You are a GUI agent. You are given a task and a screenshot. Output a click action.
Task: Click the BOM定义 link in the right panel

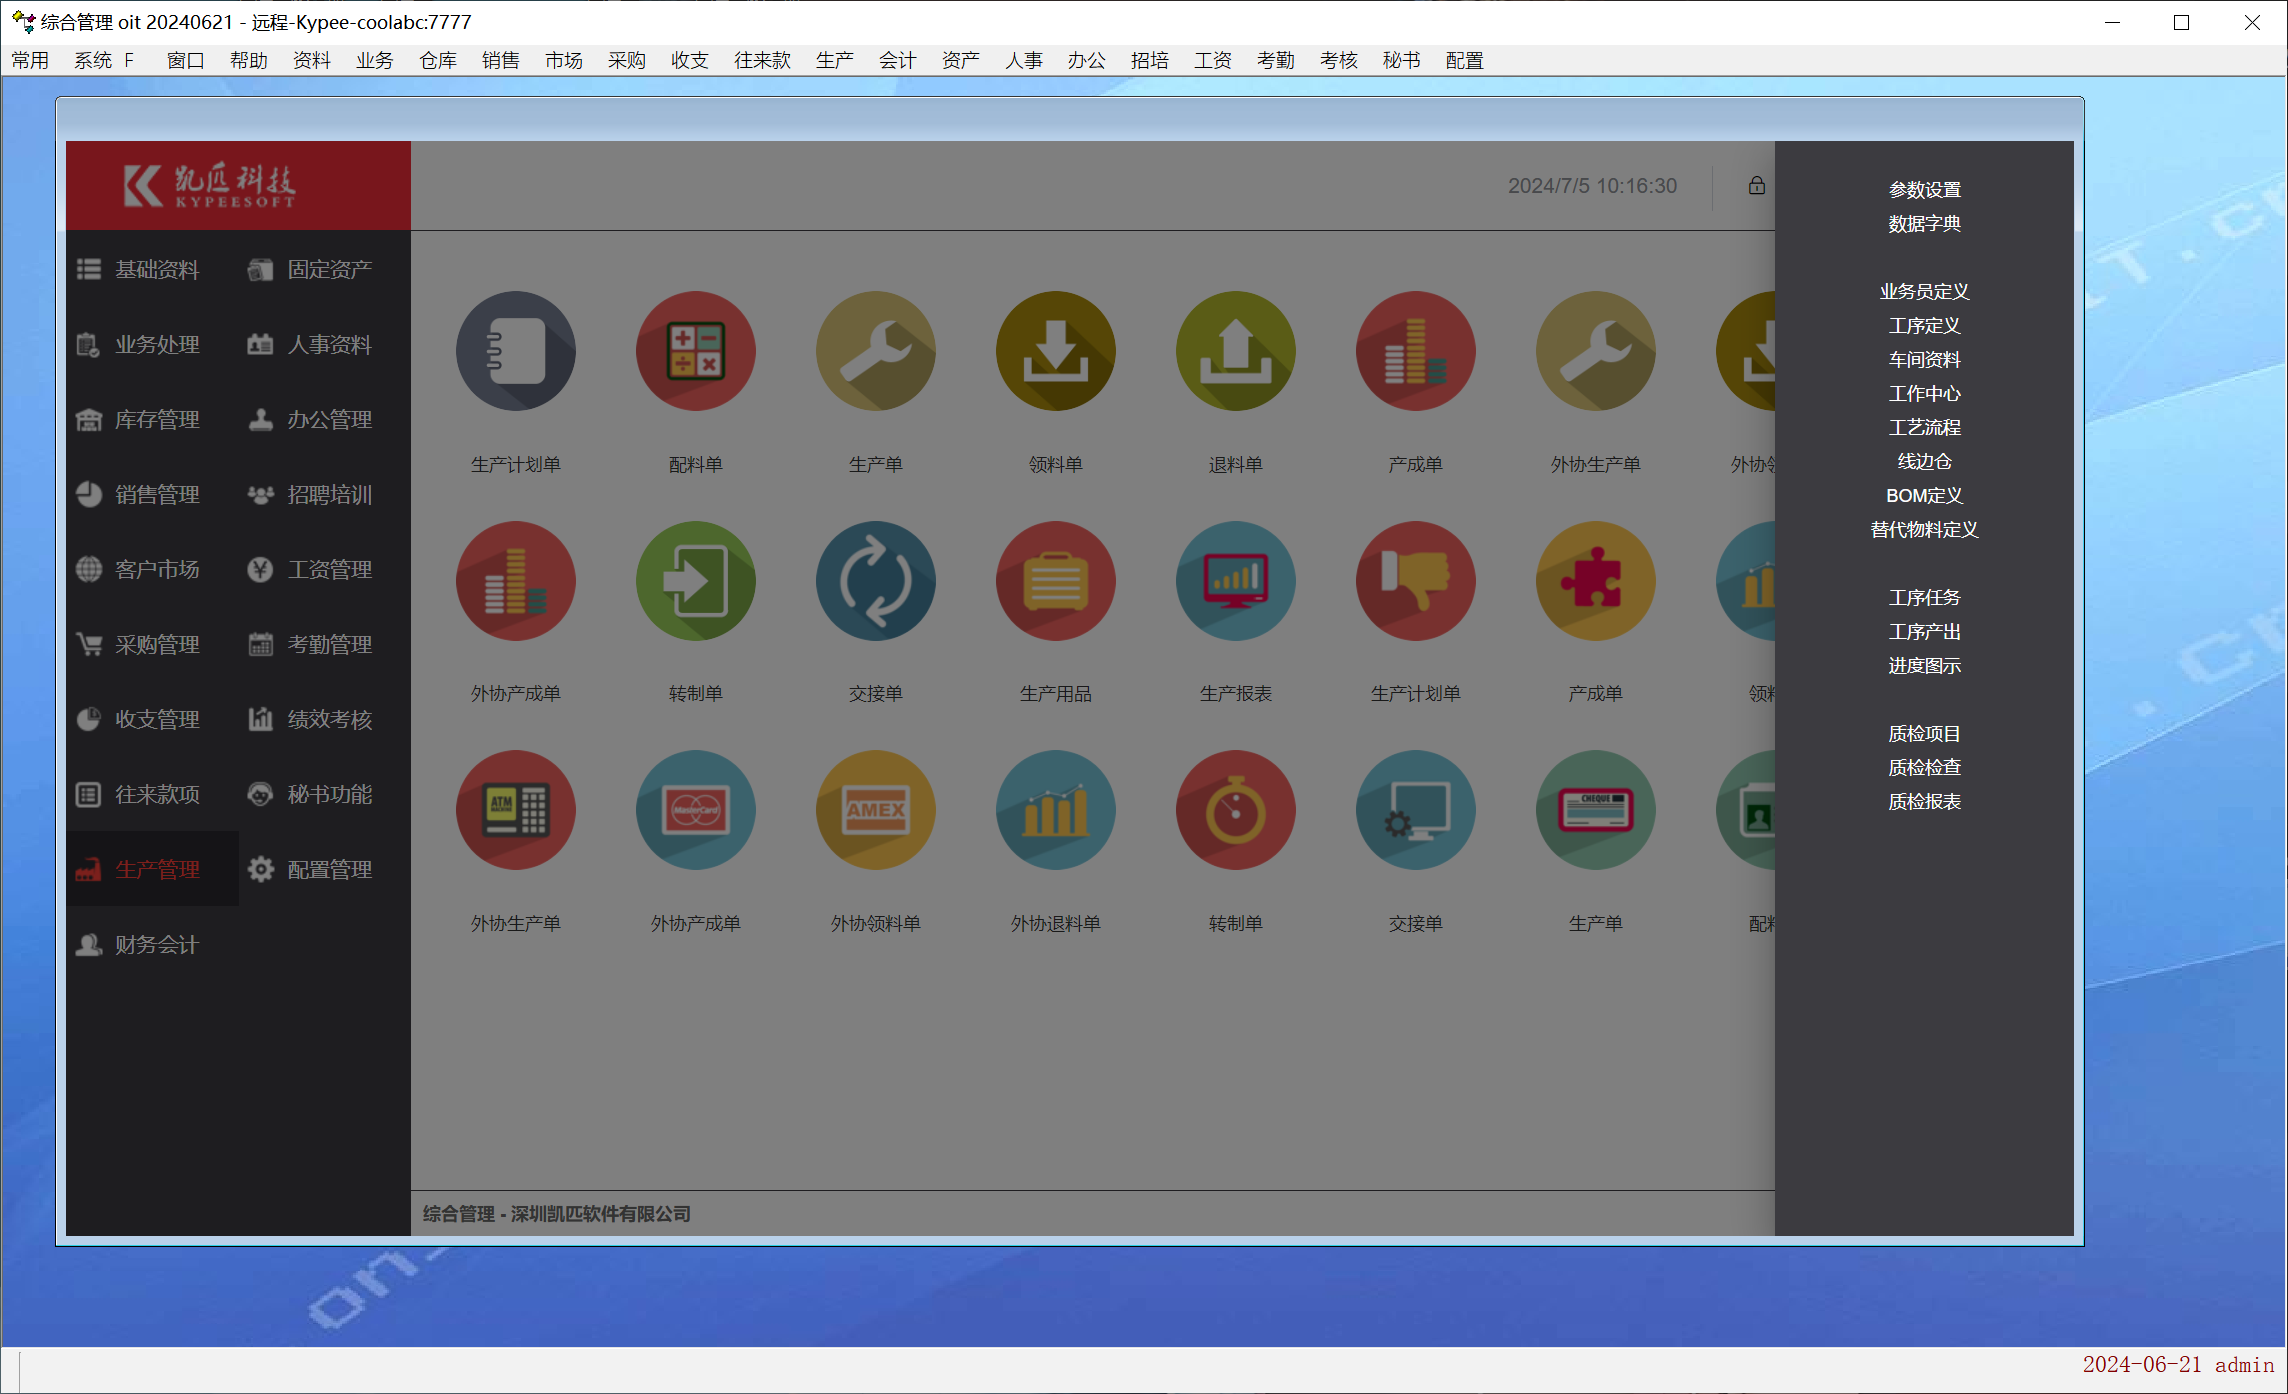click(1923, 496)
